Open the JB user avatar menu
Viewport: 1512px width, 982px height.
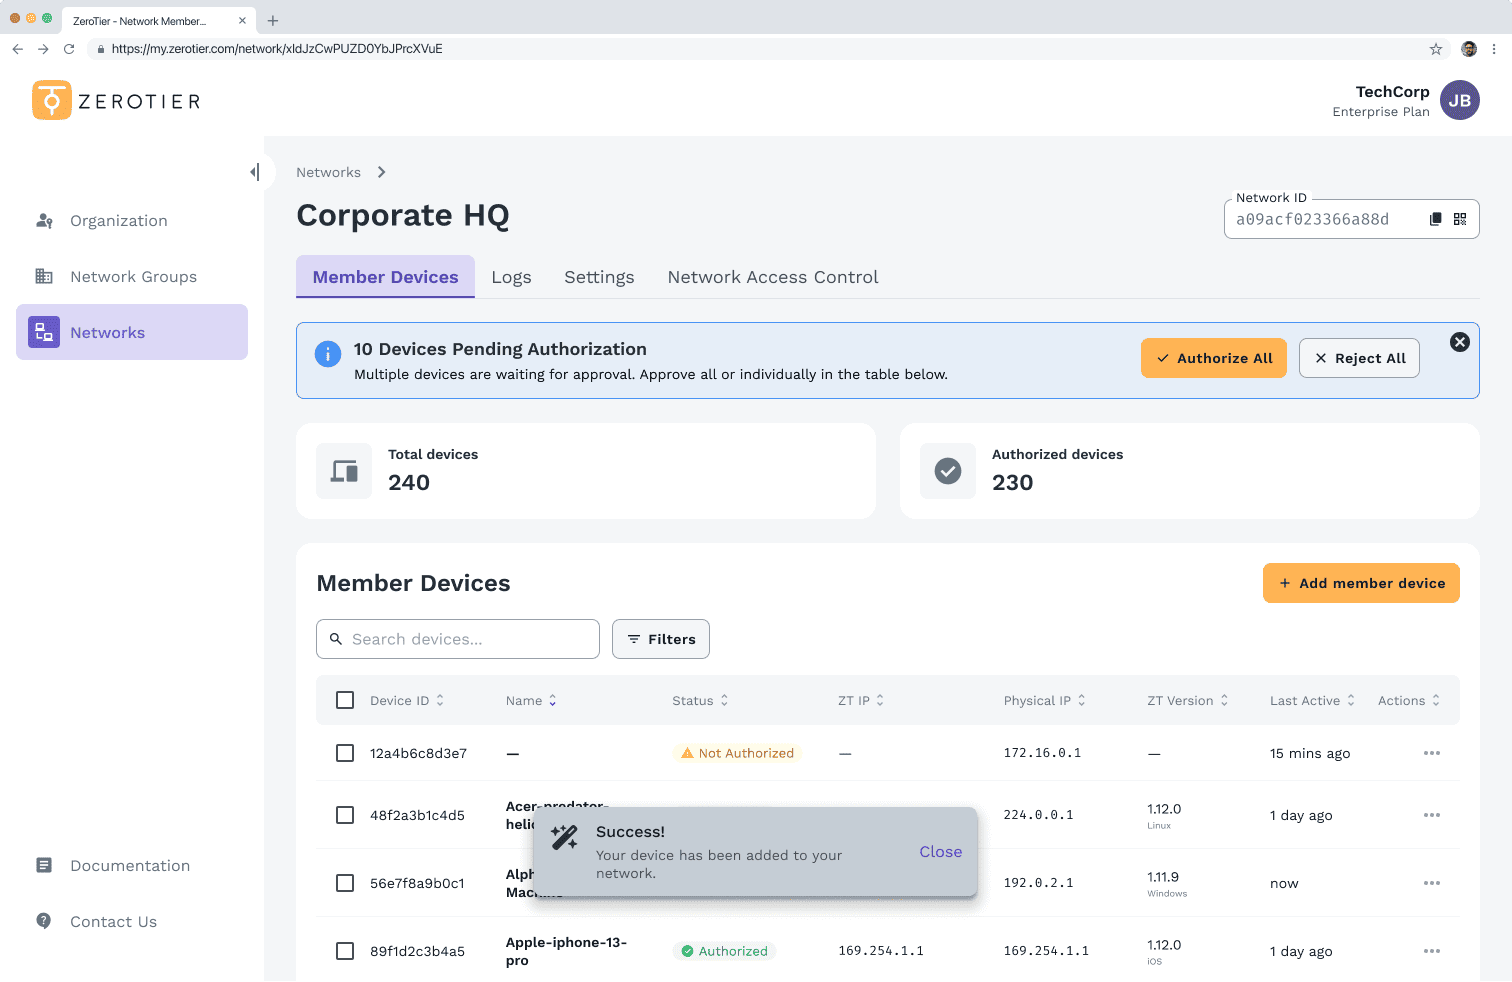[1459, 100]
